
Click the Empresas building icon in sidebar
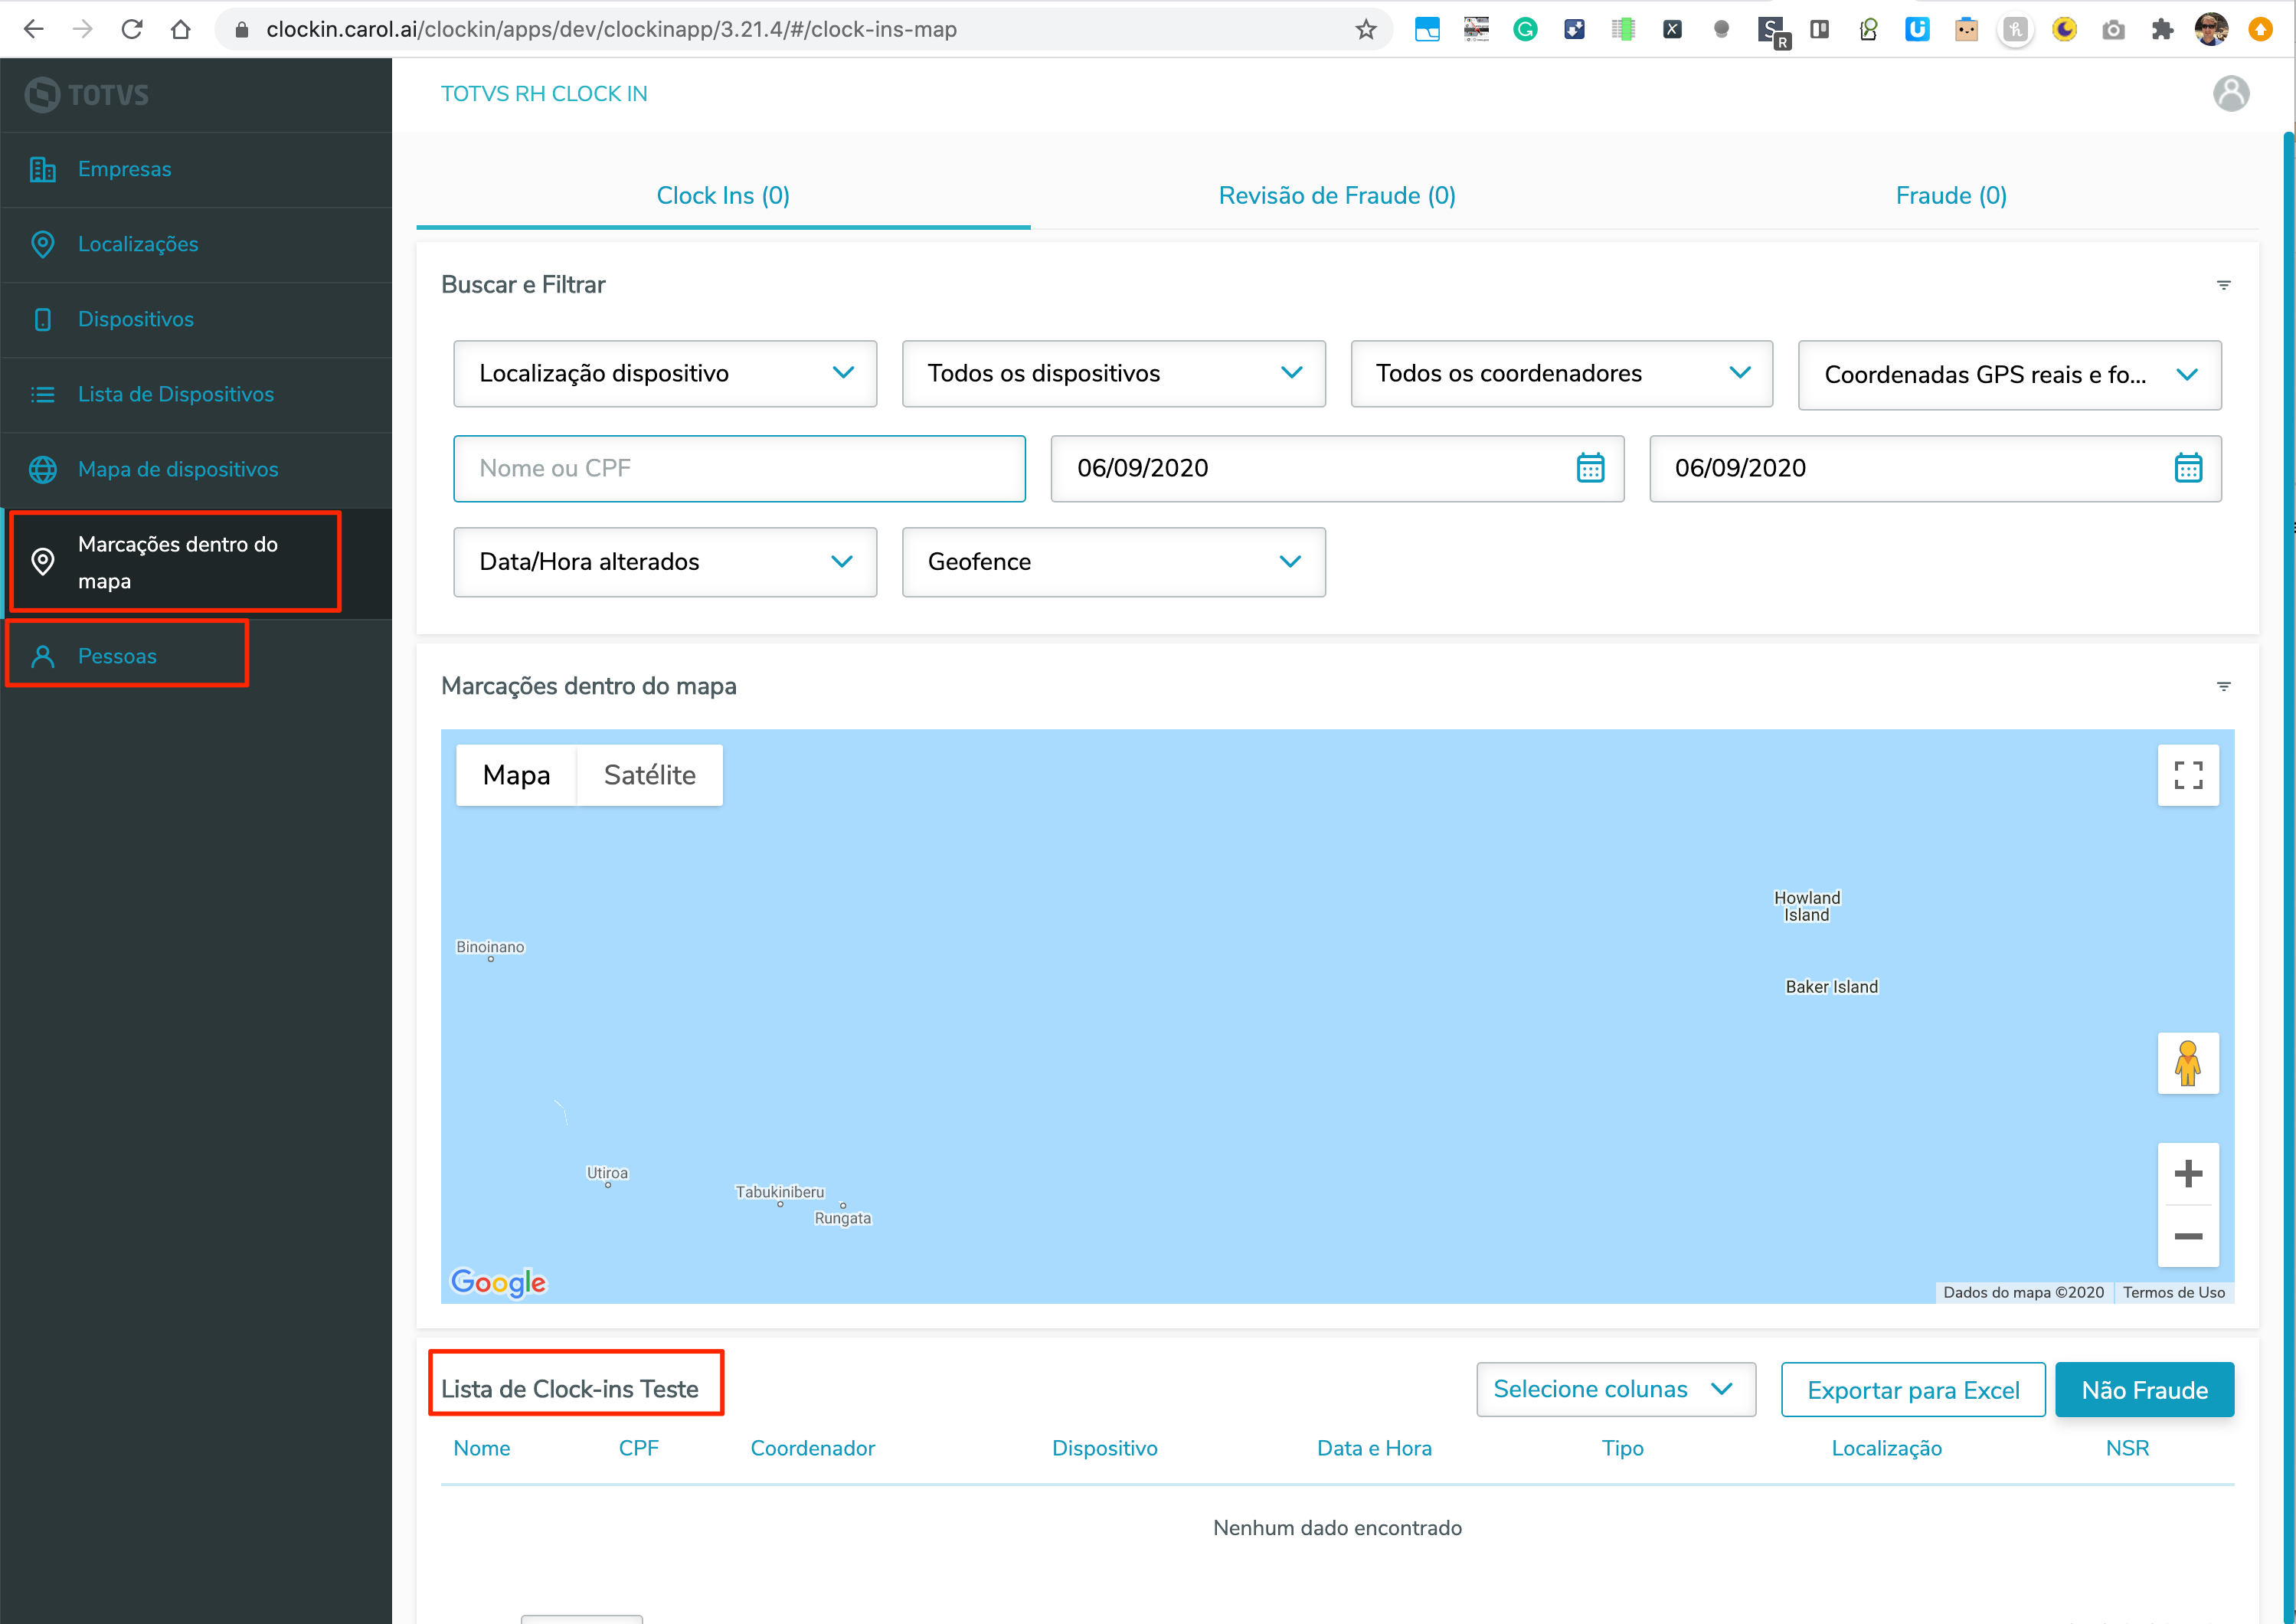pyautogui.click(x=42, y=169)
